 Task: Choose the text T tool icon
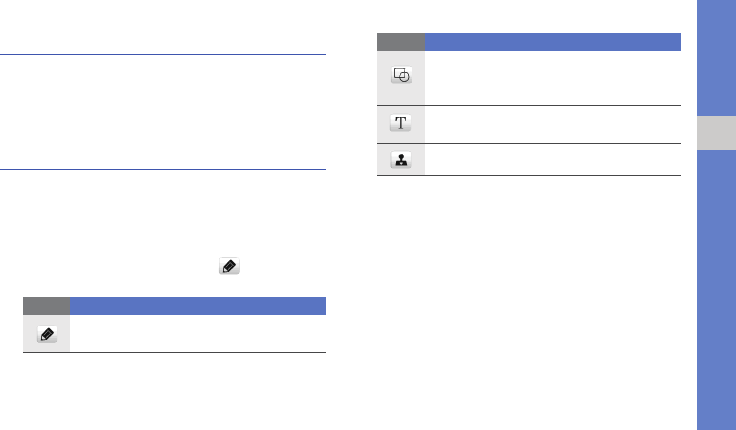tap(400, 123)
